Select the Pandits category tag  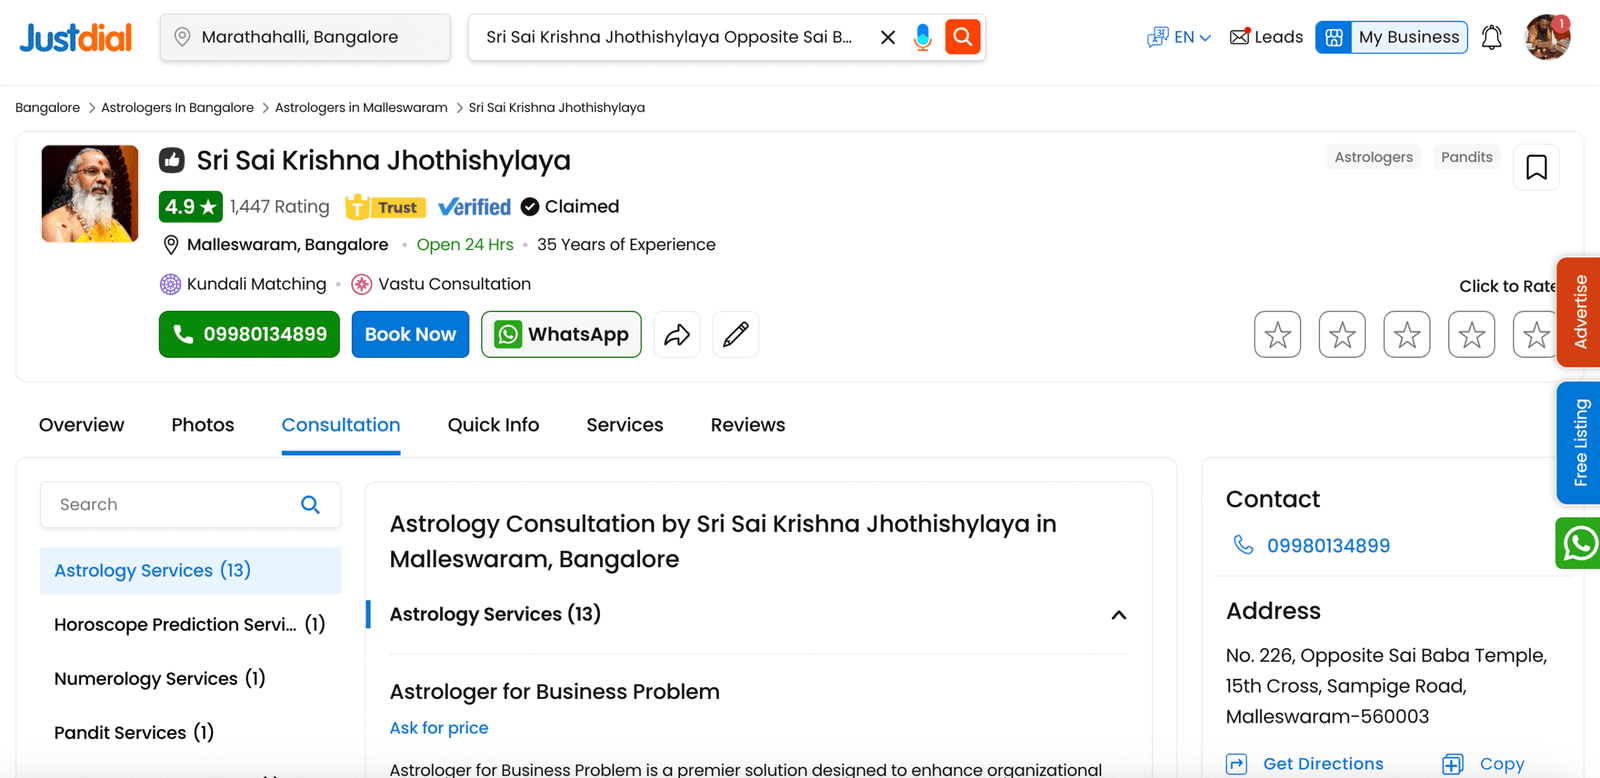[1466, 157]
